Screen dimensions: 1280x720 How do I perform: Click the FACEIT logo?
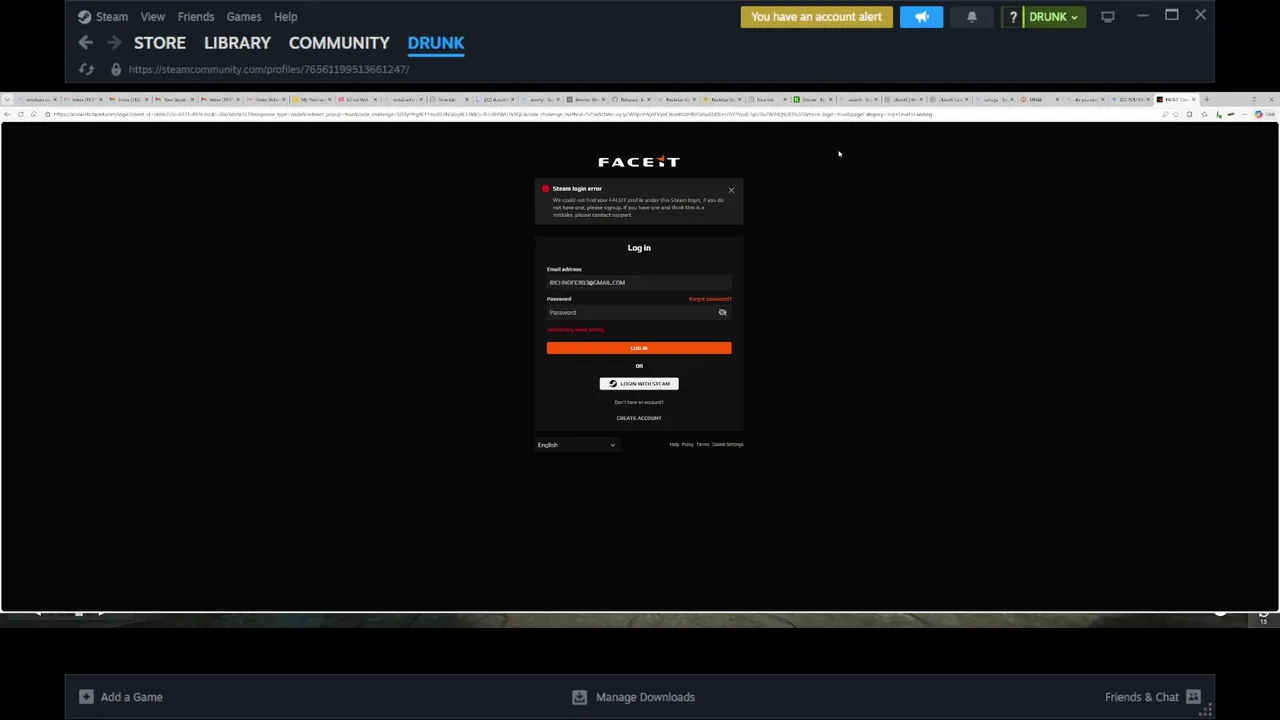(639, 161)
